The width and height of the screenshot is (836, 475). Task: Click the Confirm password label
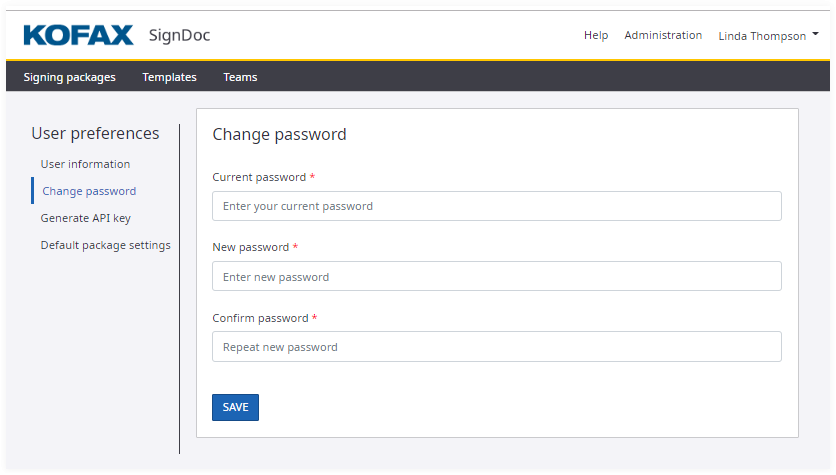pyautogui.click(x=260, y=318)
